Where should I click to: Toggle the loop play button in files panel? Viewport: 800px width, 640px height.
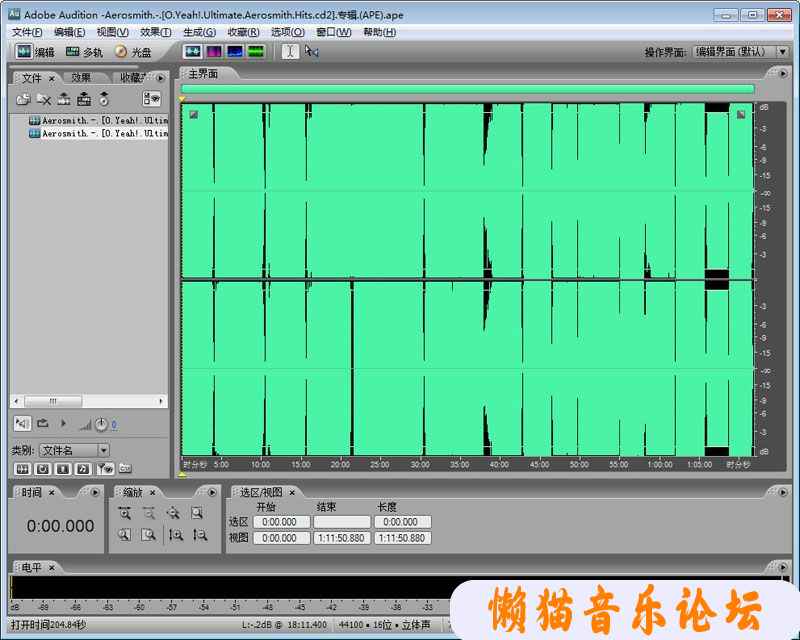(43, 424)
